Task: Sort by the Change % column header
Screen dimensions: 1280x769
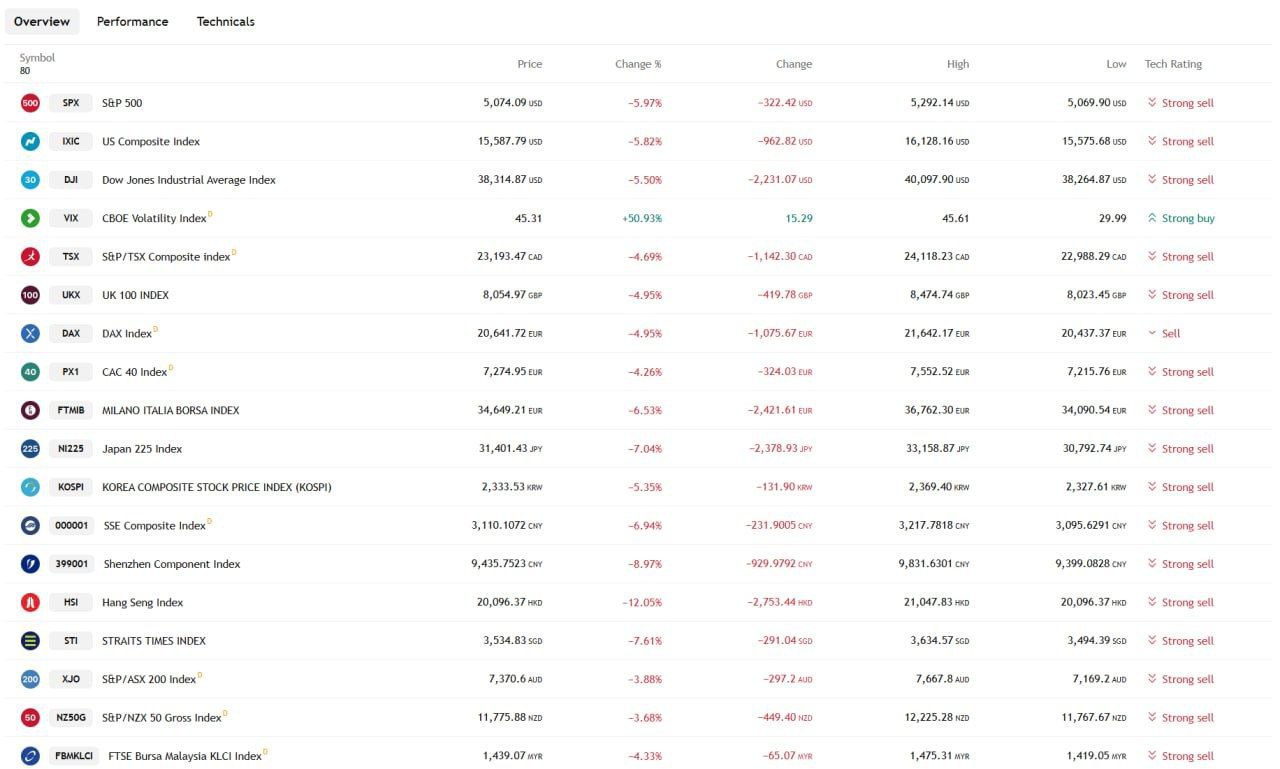Action: coord(638,64)
